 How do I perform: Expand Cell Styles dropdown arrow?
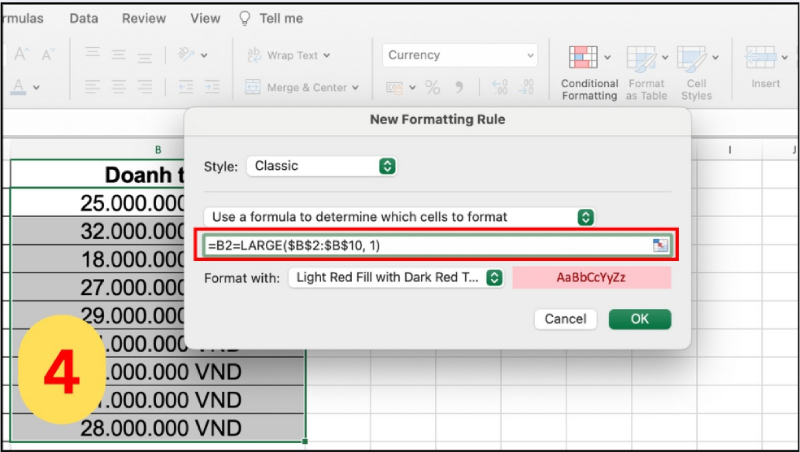pos(715,57)
